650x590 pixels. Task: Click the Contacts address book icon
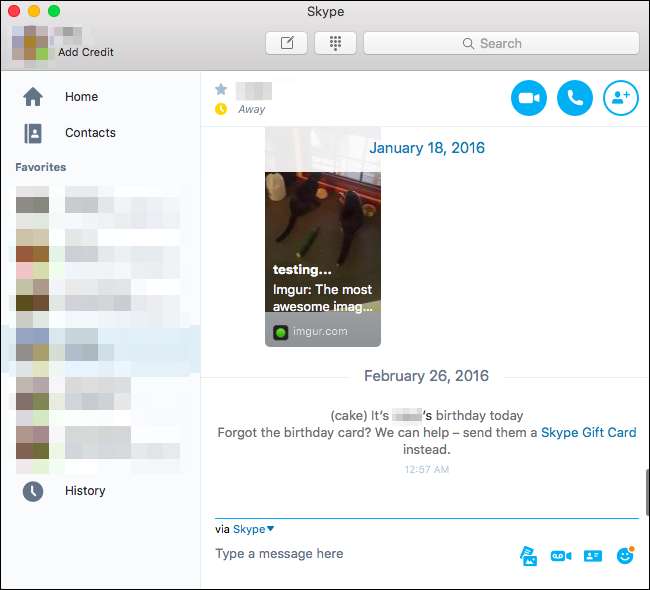(33, 133)
